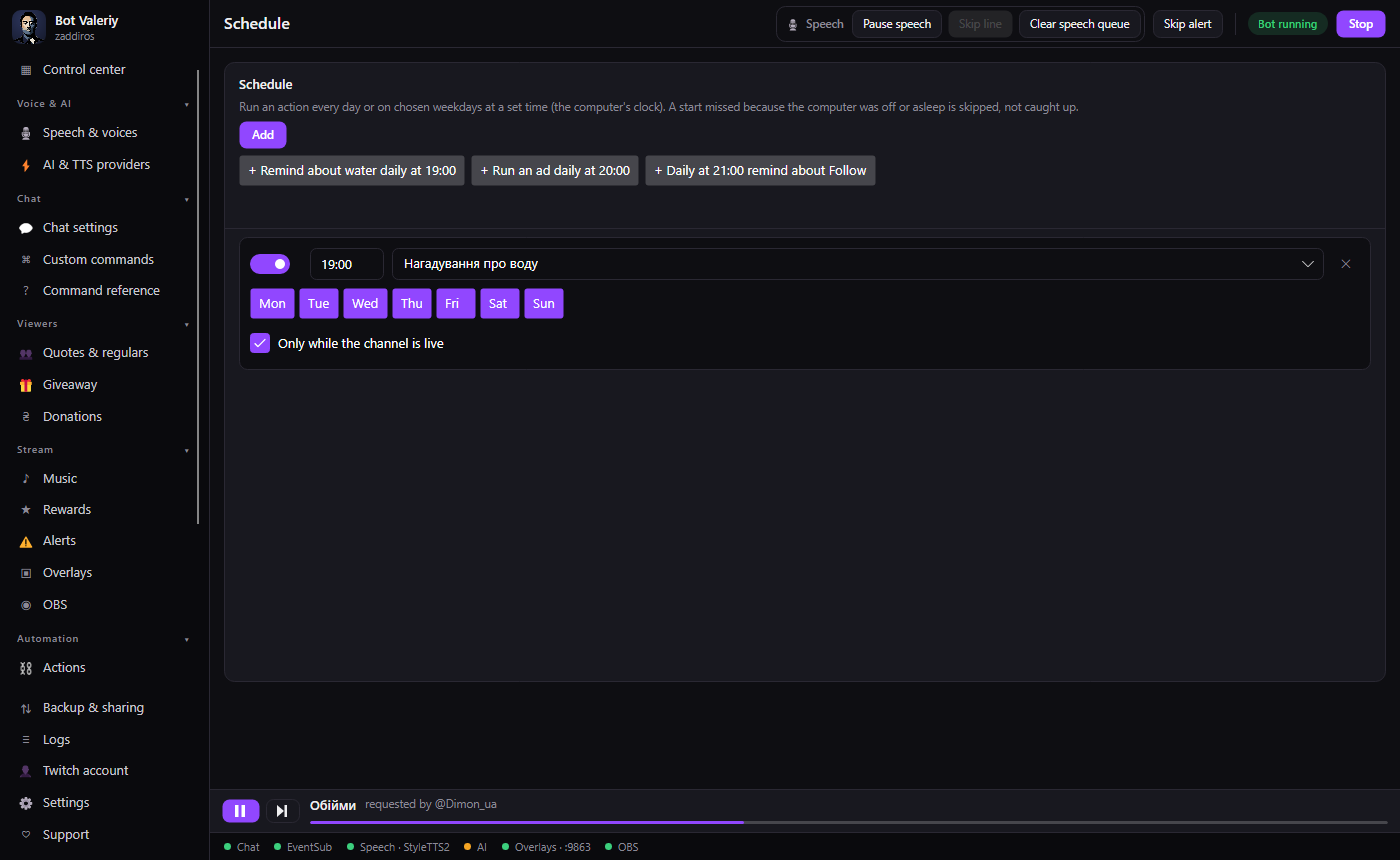This screenshot has height=860, width=1400.
Task: Click the Bot Valeriy avatar image
Action: pos(29,27)
